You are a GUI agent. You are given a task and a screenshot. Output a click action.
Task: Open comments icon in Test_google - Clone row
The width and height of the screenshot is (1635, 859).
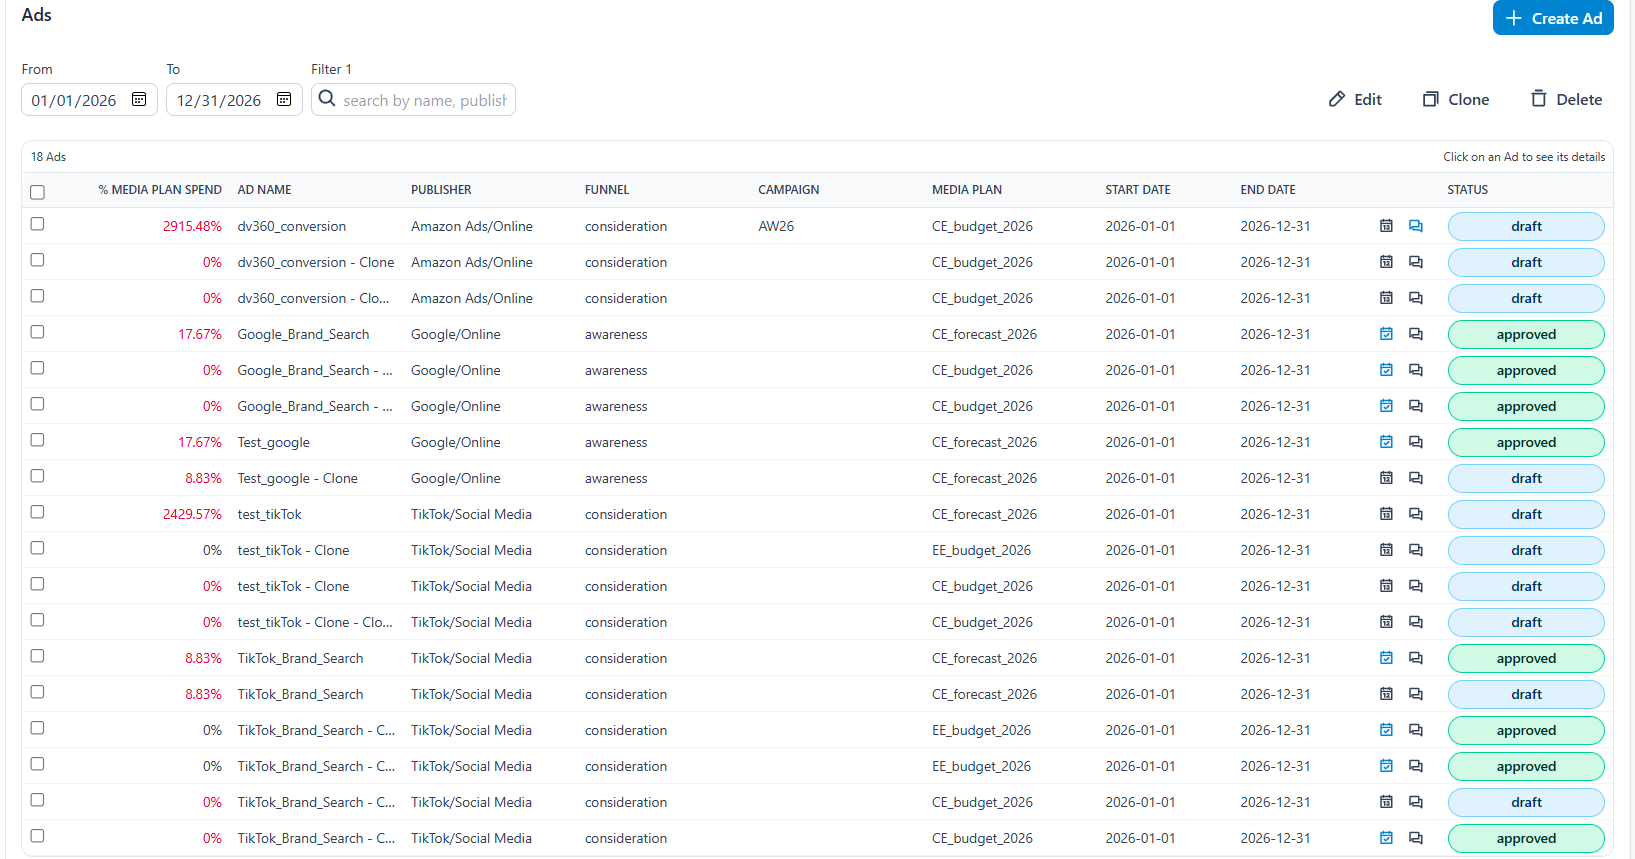pos(1416,478)
